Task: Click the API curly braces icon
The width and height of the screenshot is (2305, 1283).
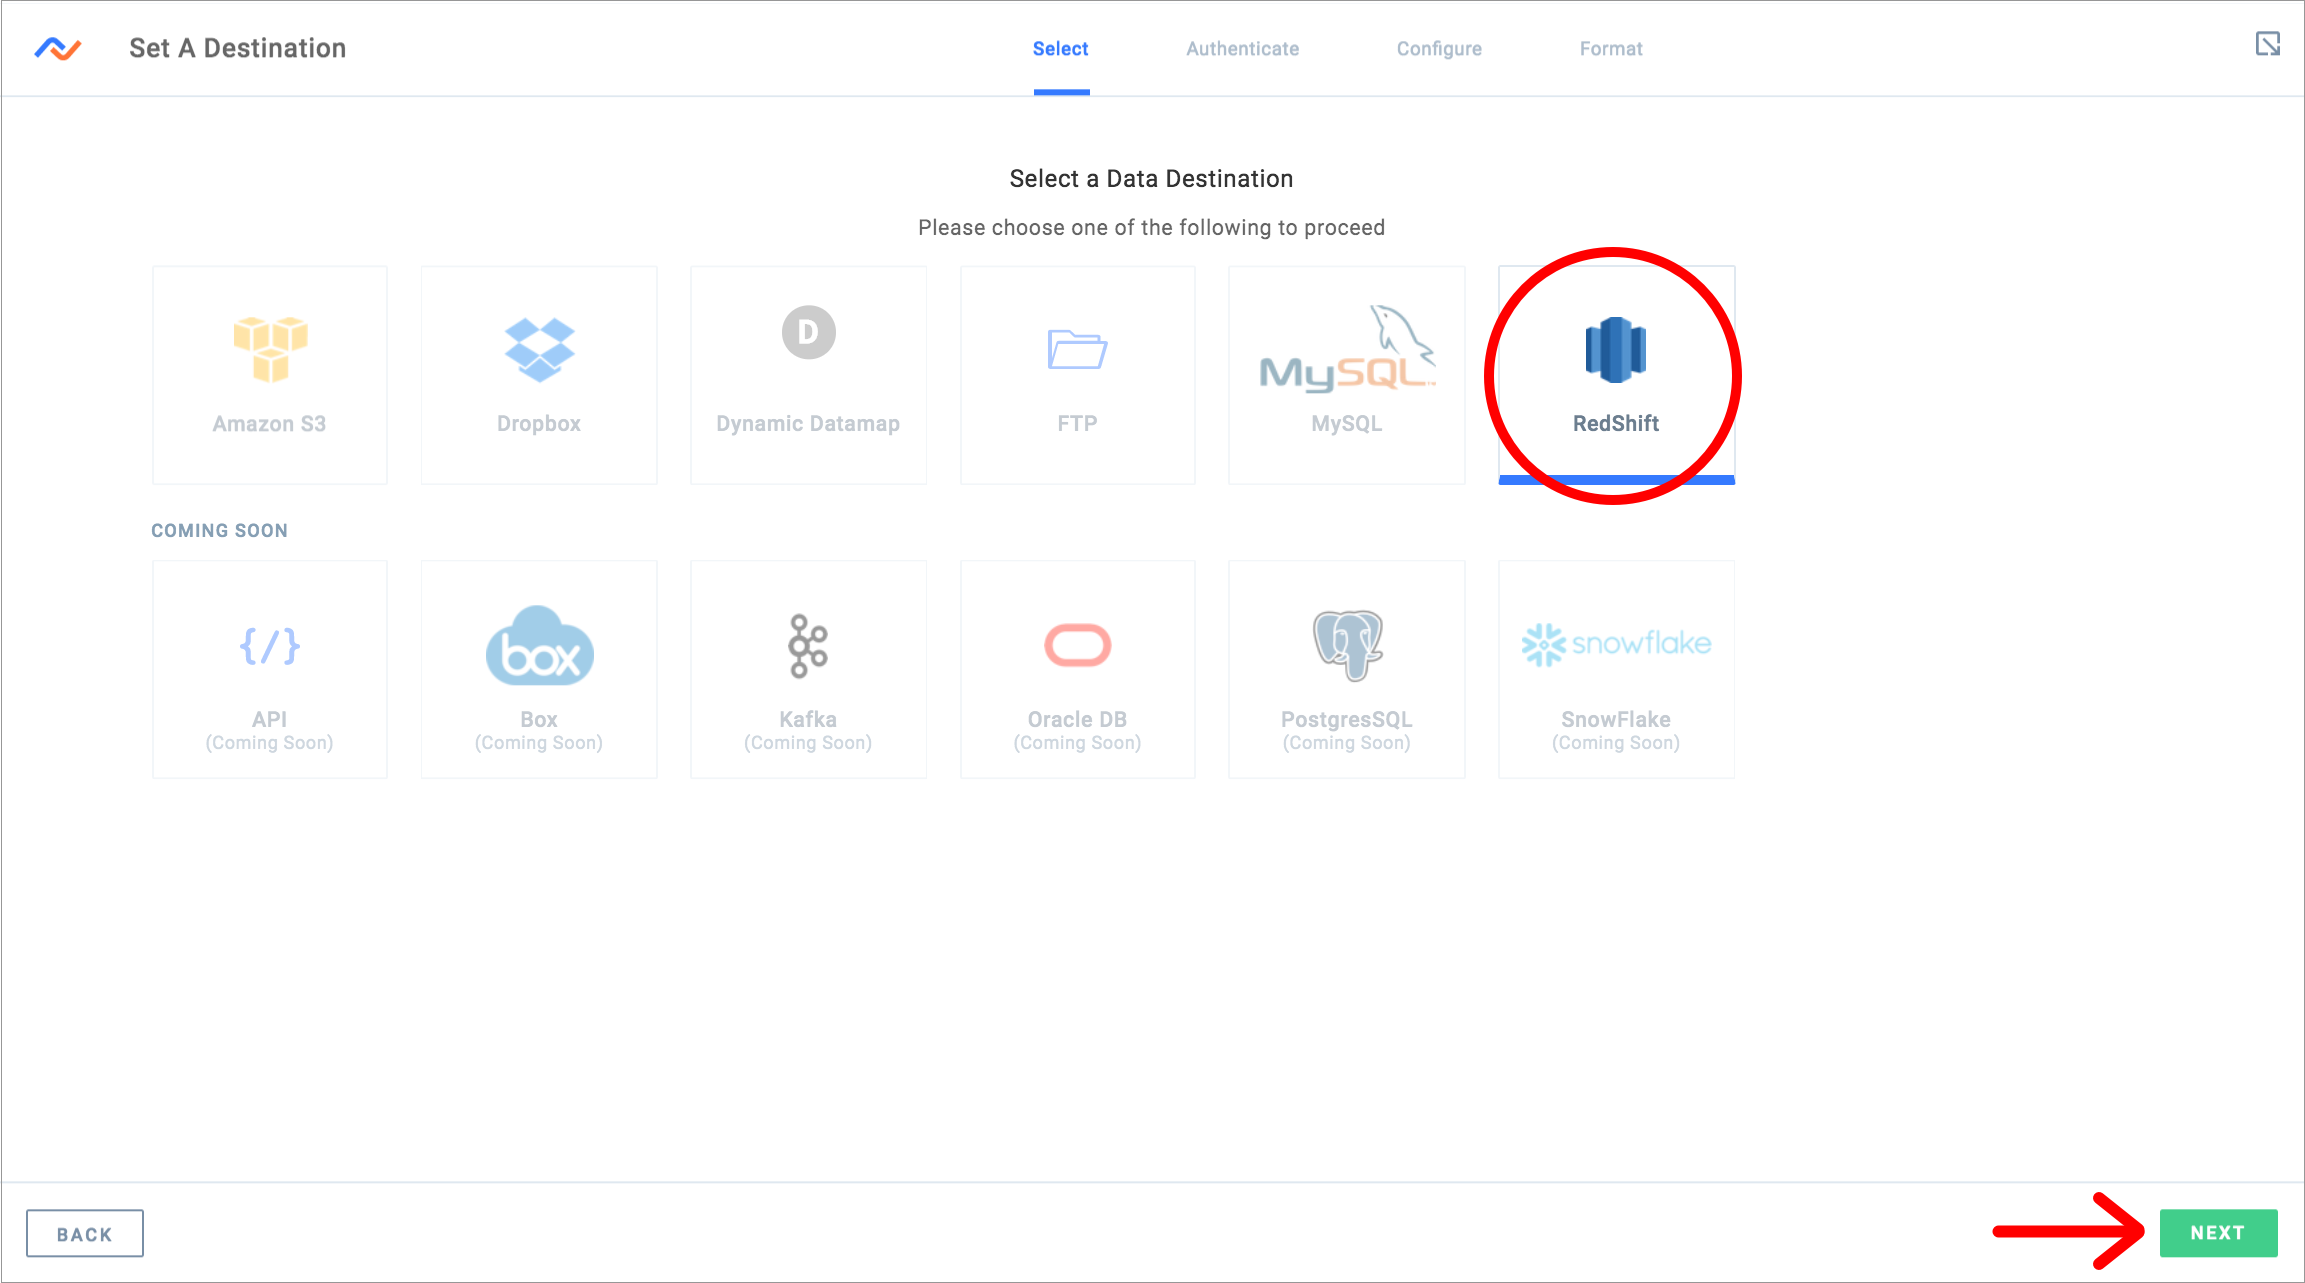Action: (x=270, y=646)
